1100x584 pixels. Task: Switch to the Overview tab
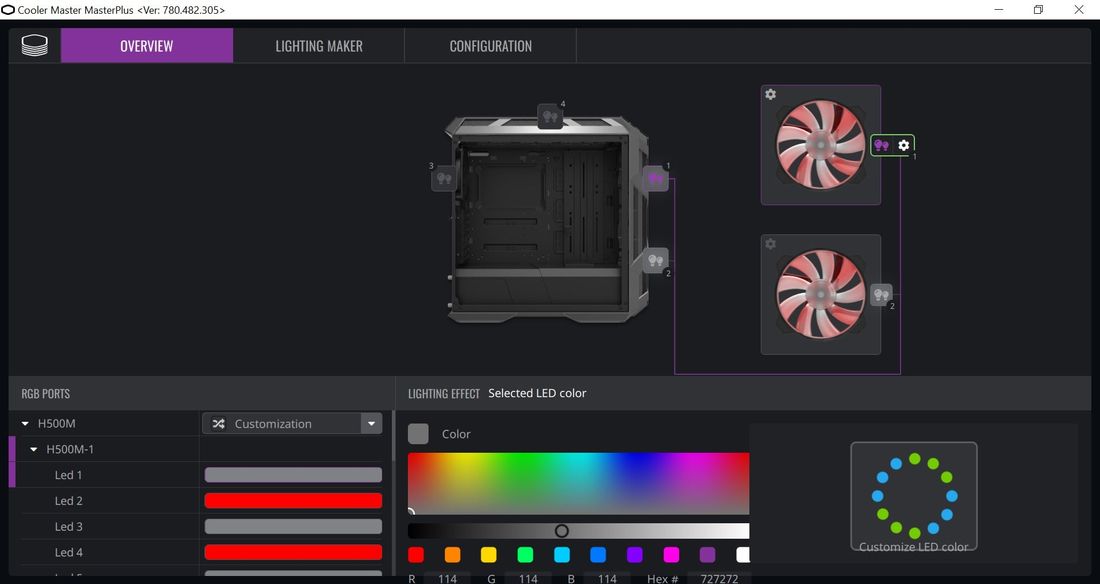pyautogui.click(x=147, y=46)
